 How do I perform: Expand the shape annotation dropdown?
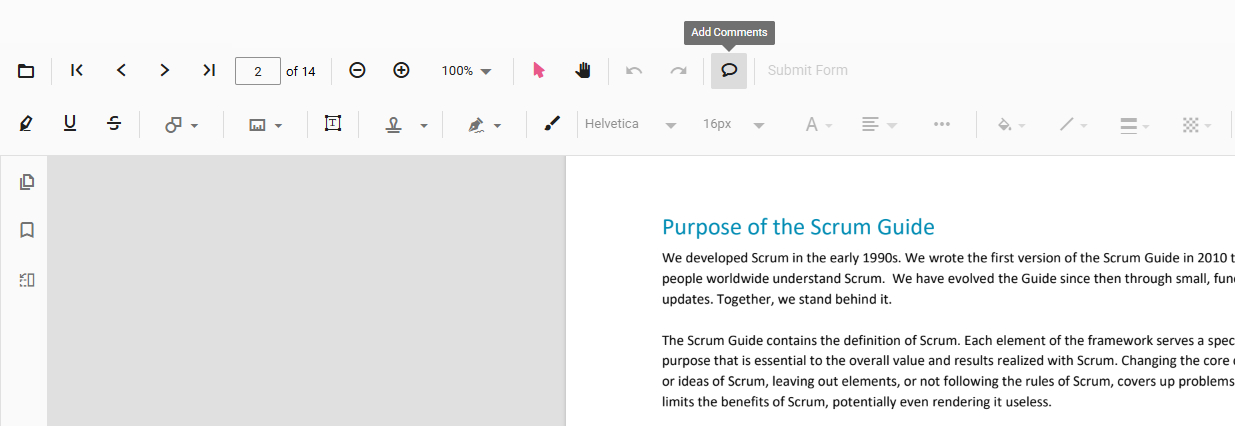pos(181,125)
